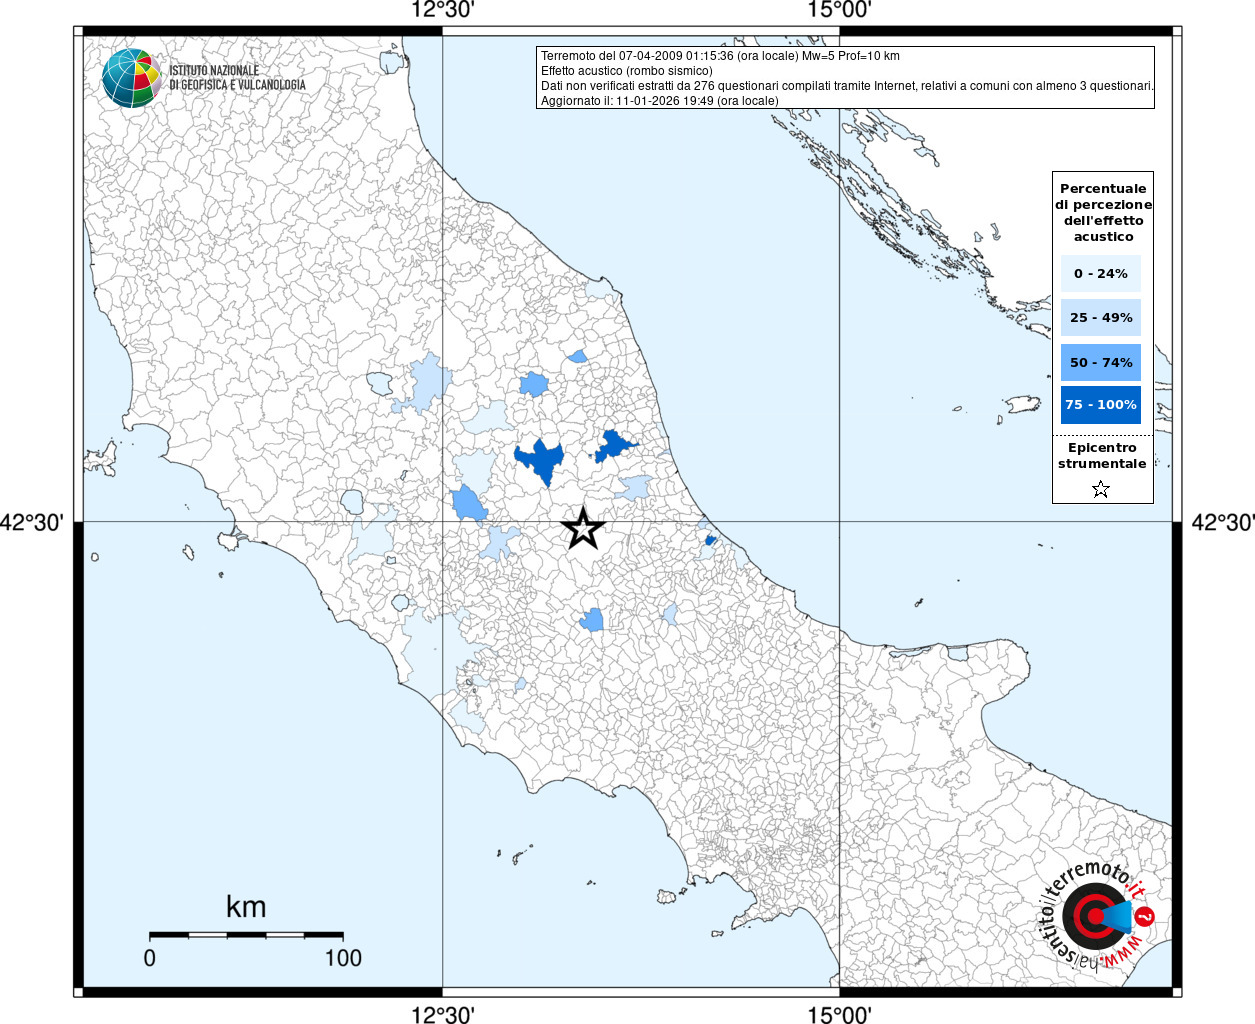1255x1024 pixels.
Task: Click the epicenter star in the legend
Action: pyautogui.click(x=1101, y=489)
